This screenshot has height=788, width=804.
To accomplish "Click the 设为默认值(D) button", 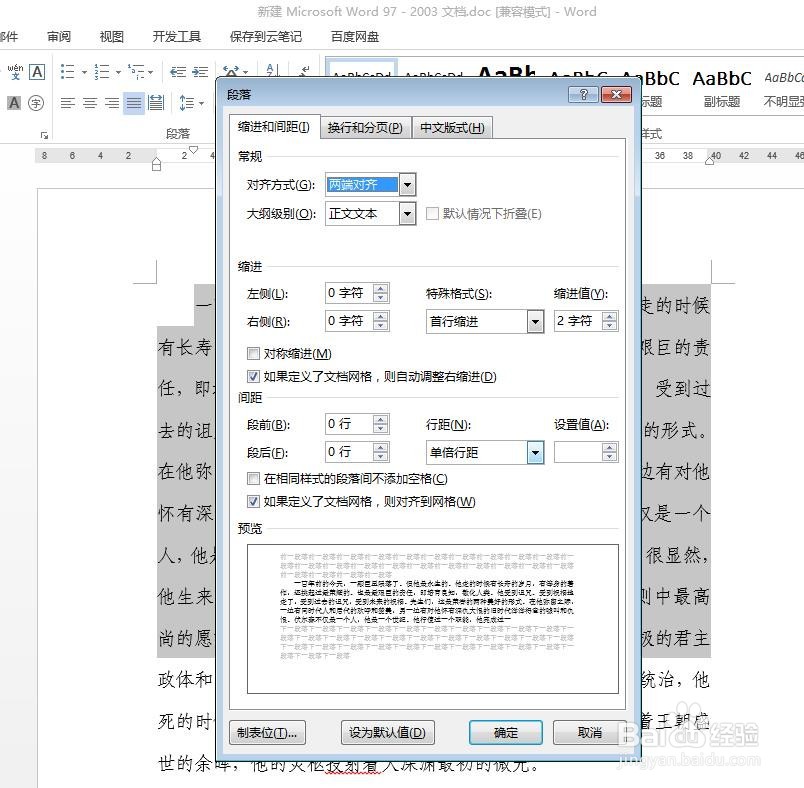I will (388, 732).
